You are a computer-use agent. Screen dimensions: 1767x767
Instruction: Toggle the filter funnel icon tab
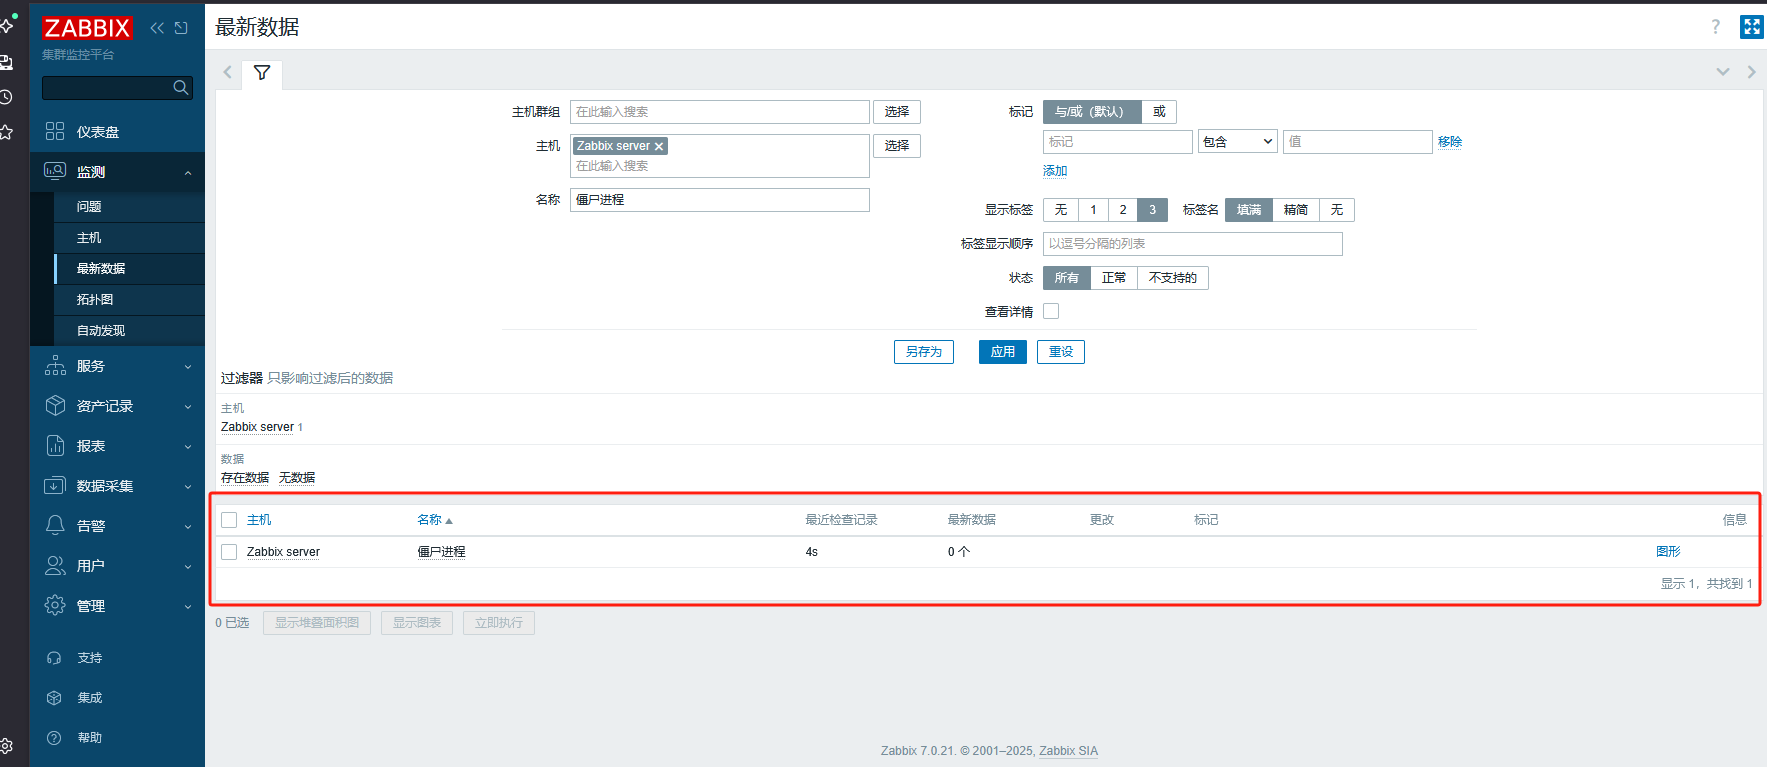click(x=262, y=73)
